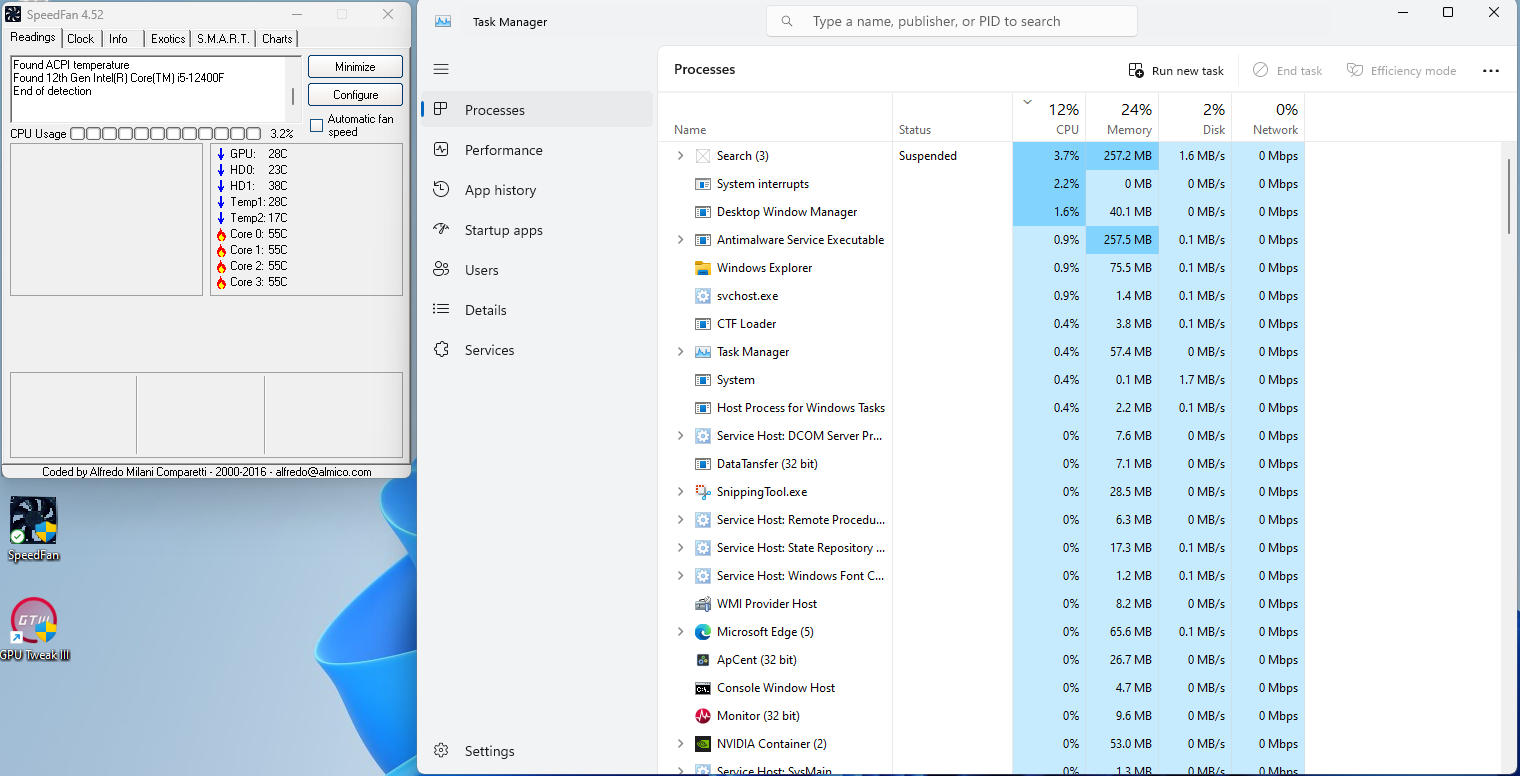The height and width of the screenshot is (776, 1520).
Task: Click the svchost.exe gear icon
Action: click(702, 296)
